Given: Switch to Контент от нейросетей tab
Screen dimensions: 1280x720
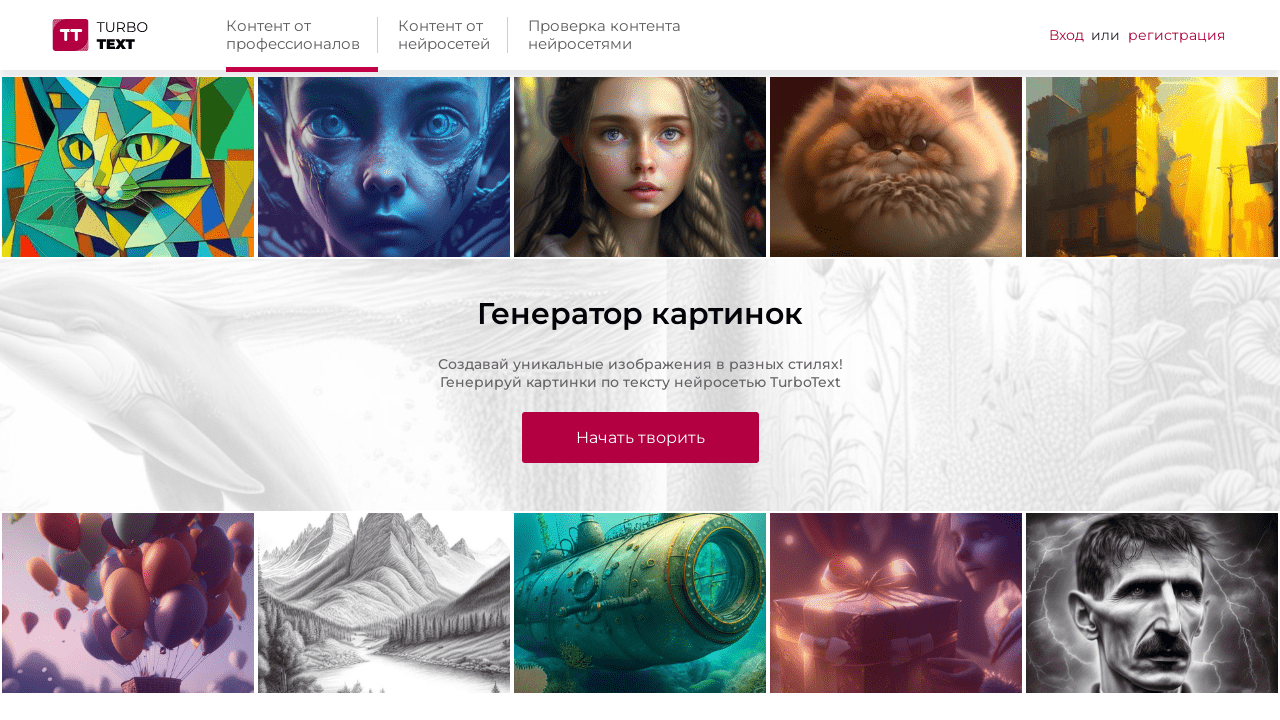Looking at the screenshot, I should (x=444, y=35).
